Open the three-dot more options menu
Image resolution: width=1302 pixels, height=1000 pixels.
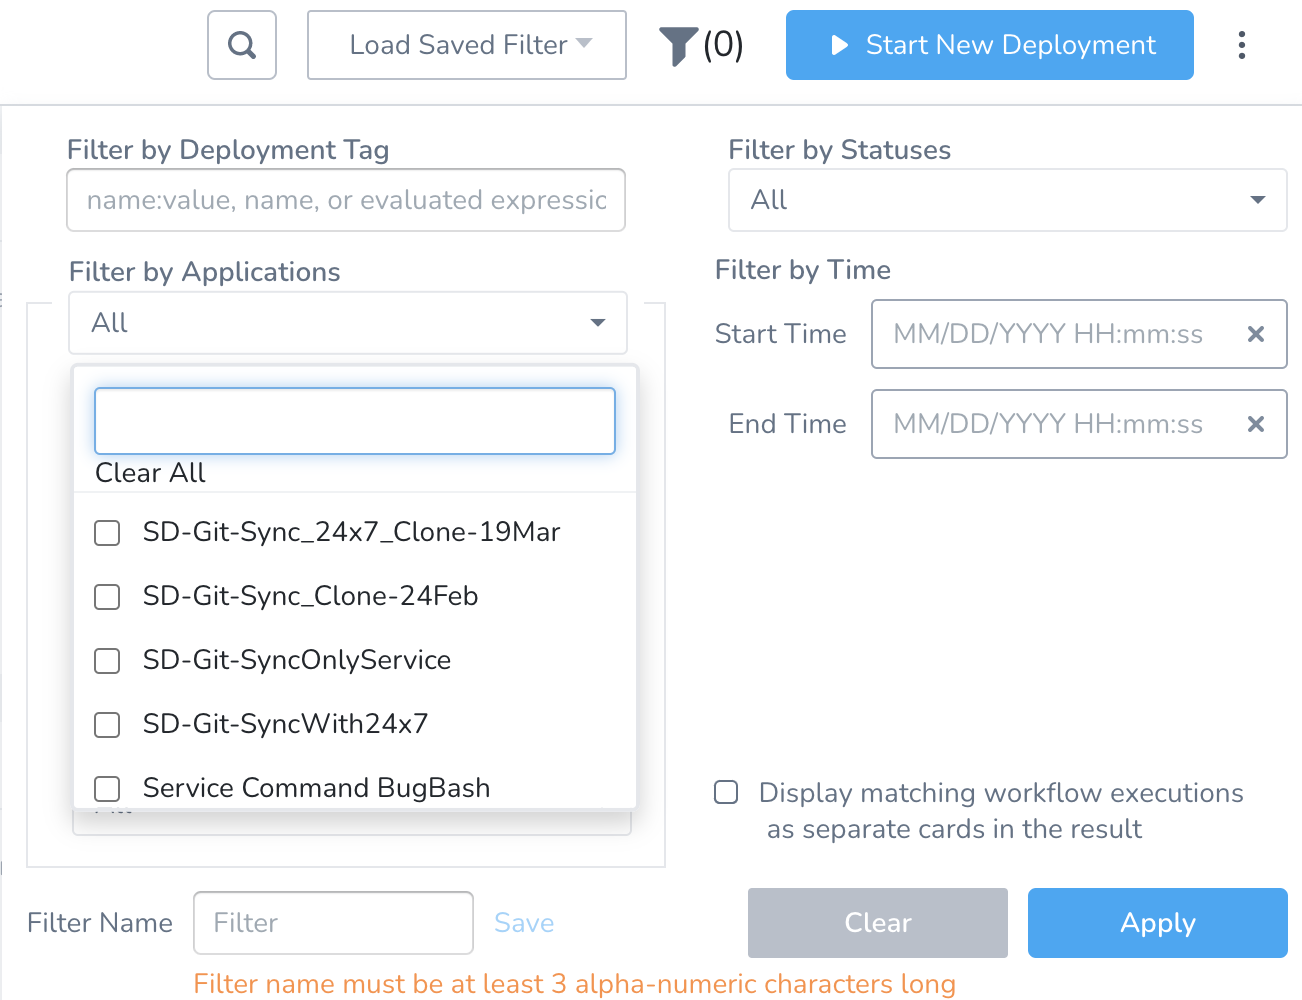click(x=1241, y=45)
